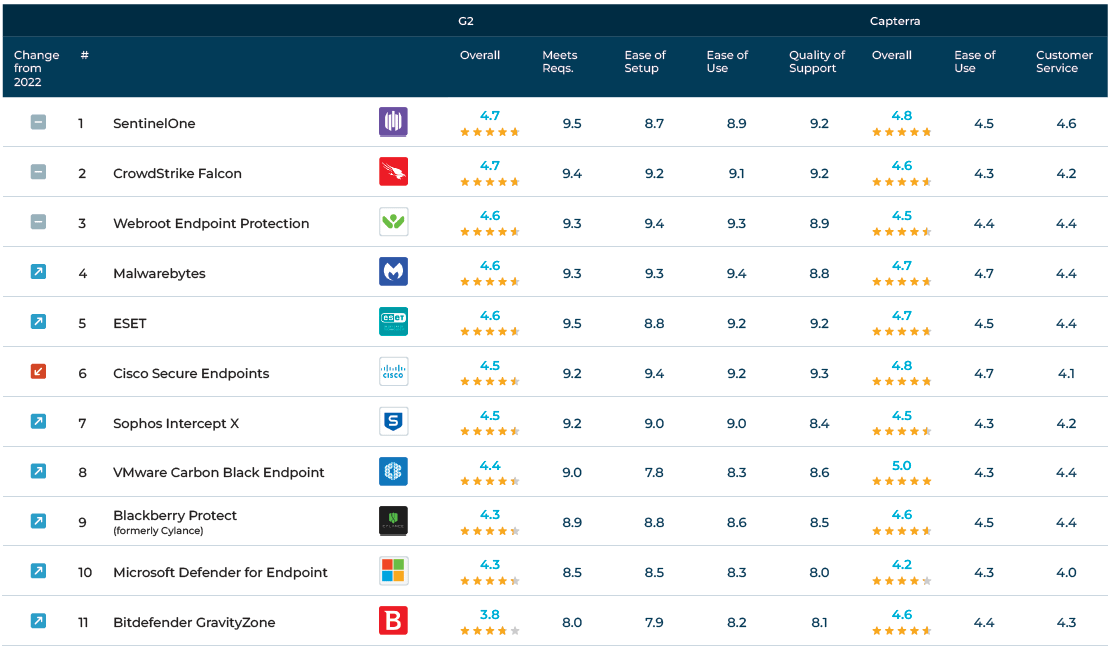Image resolution: width=1114 pixels, height=653 pixels.
Task: Click the Ease of Setup column header
Action: tap(644, 62)
